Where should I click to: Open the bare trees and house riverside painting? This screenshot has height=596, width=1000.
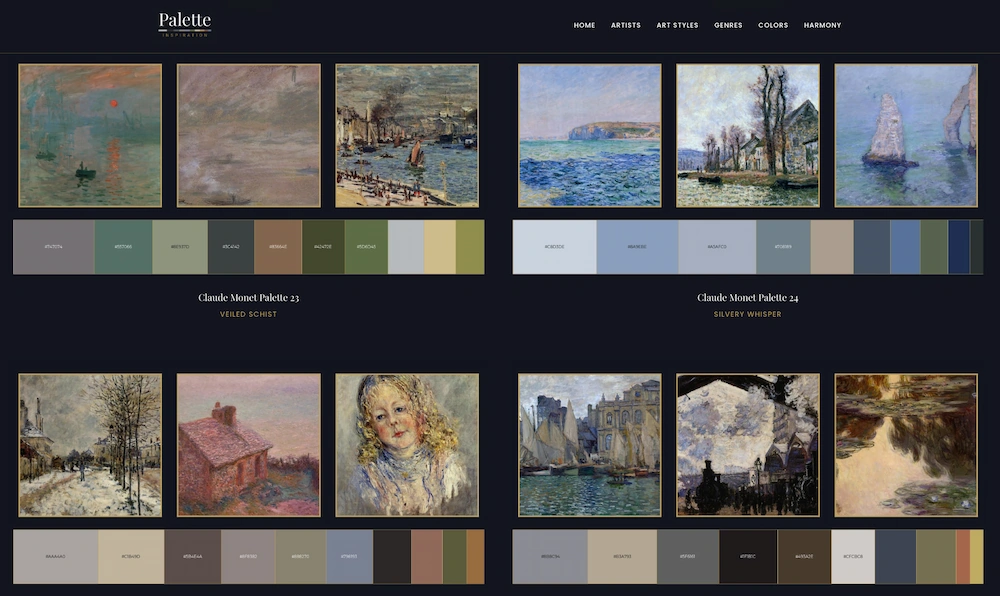pos(747,135)
